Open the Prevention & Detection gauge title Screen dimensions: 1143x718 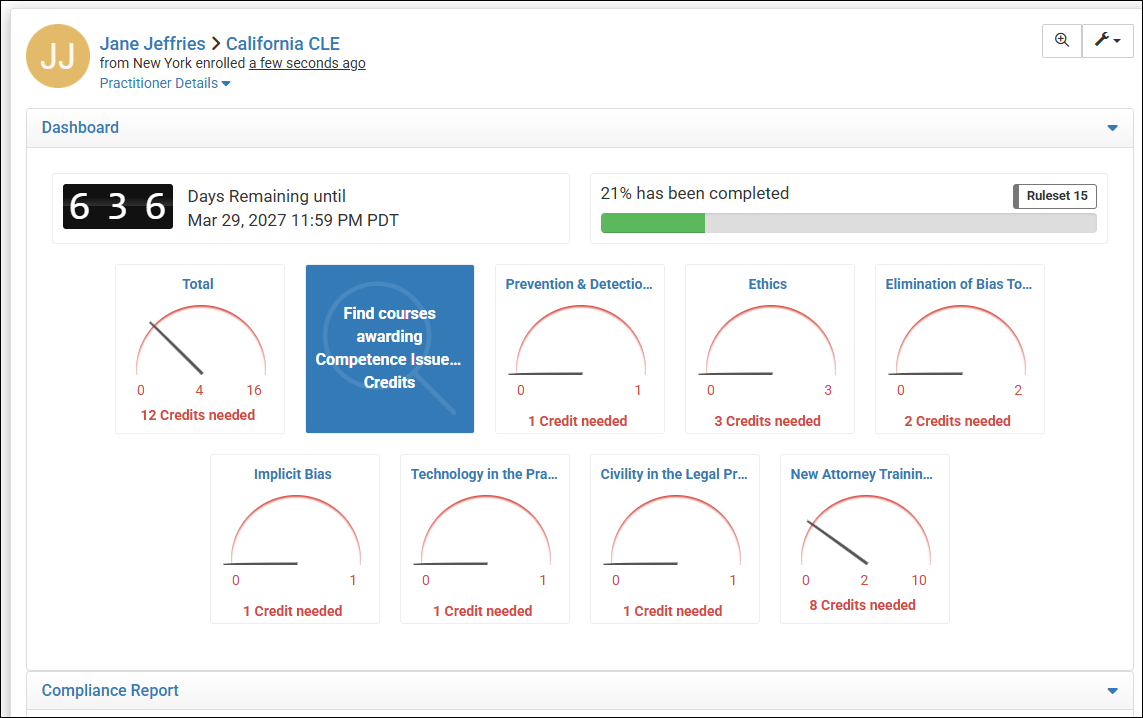pos(580,284)
